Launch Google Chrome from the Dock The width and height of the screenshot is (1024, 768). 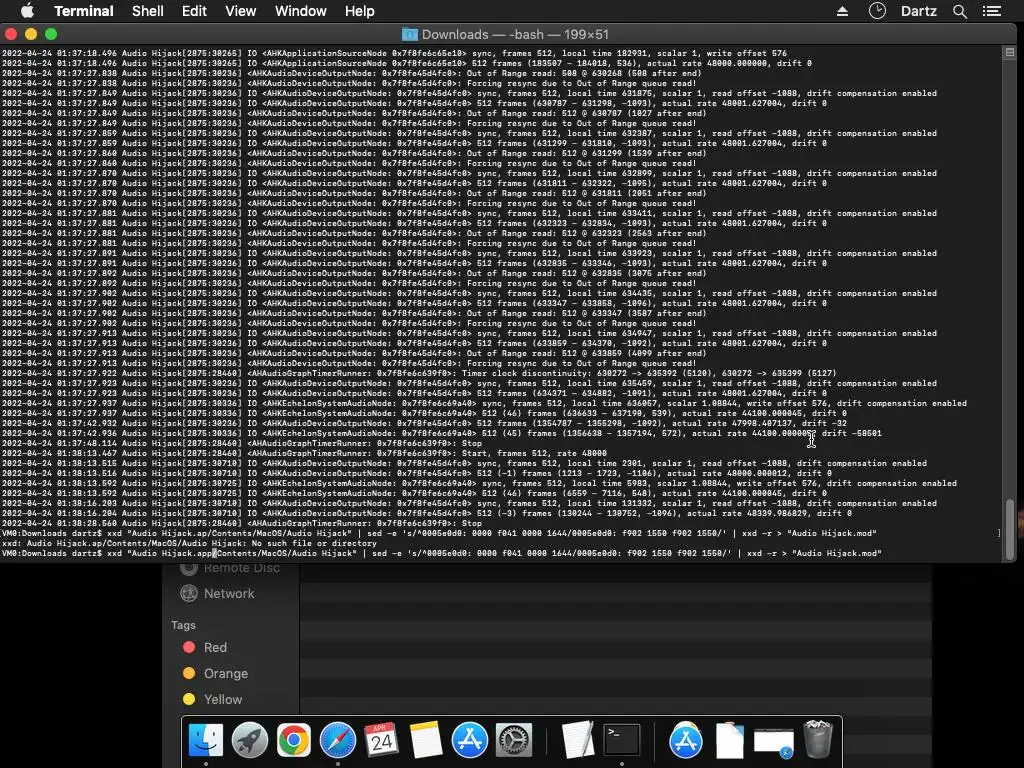[x=293, y=740]
